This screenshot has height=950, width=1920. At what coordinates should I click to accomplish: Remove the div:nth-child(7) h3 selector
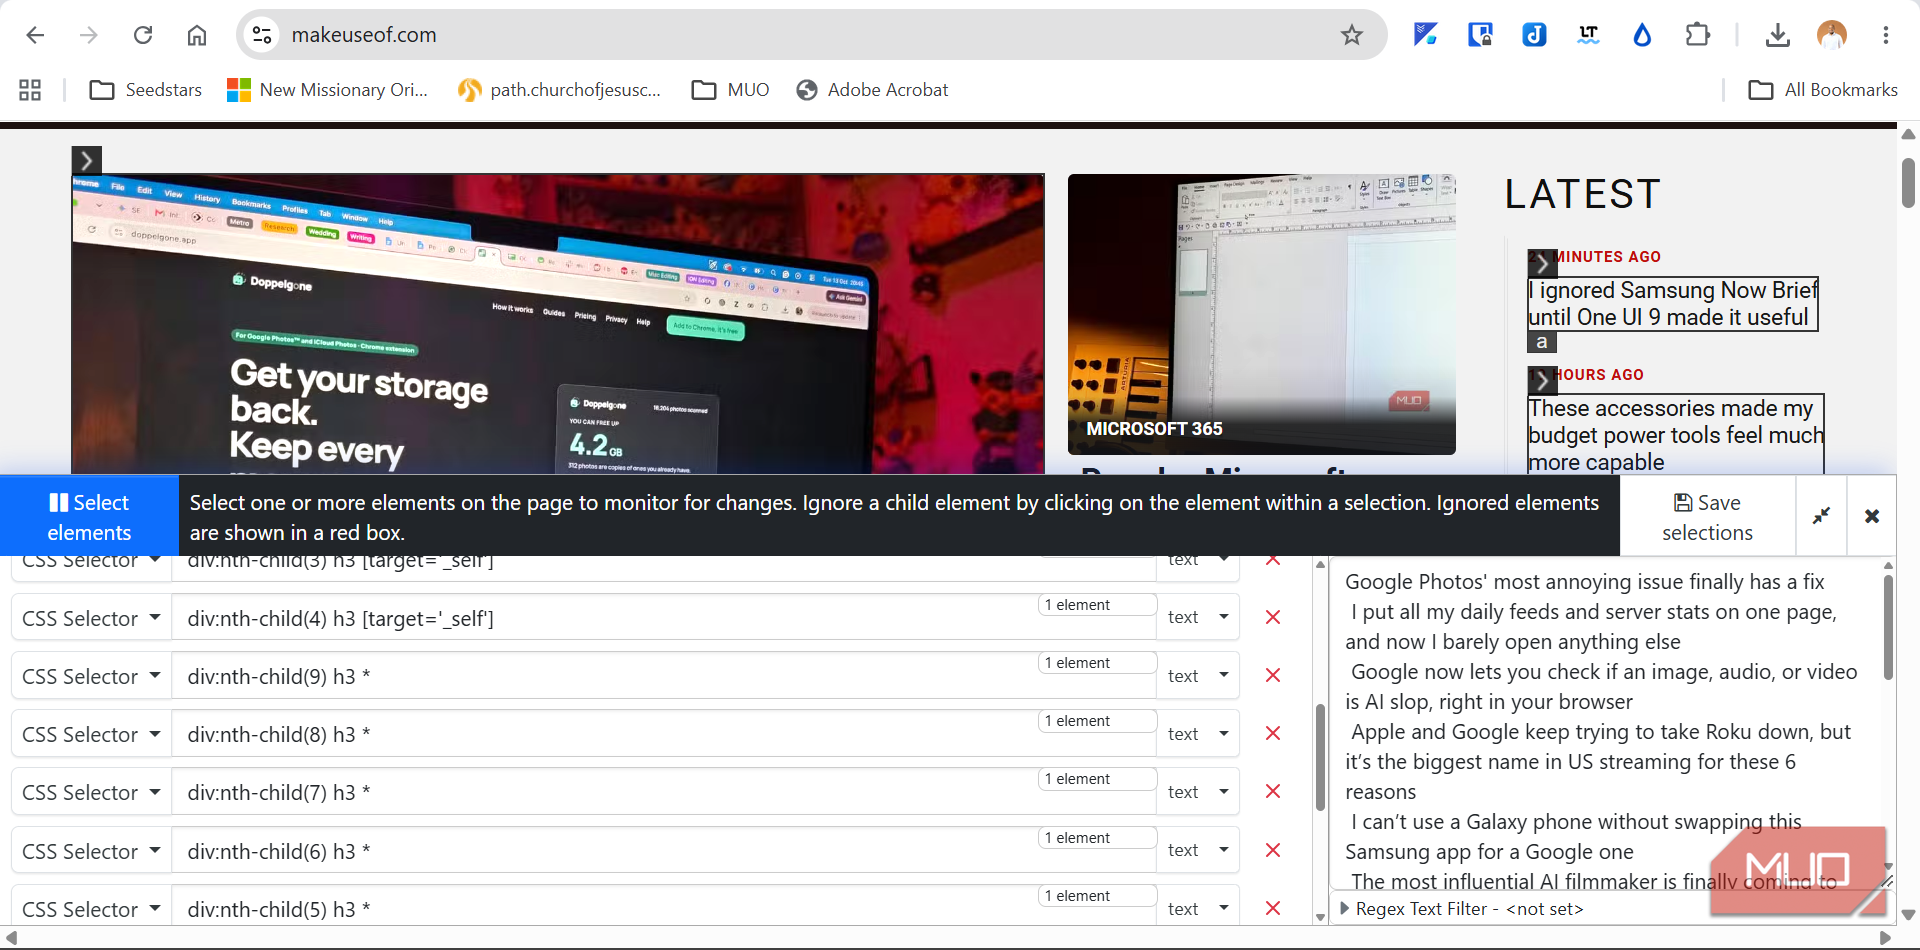coord(1273,792)
